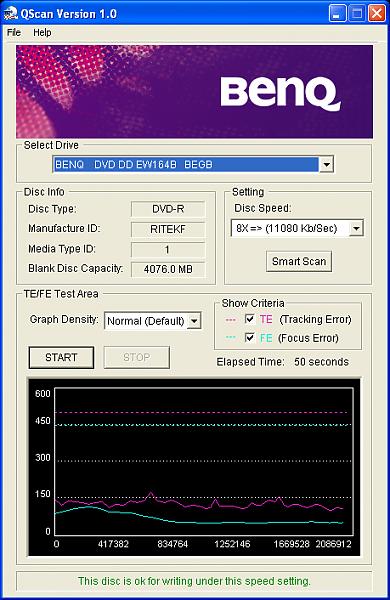The height and width of the screenshot is (600, 390).
Task: Click the pink TE dashed line swatch
Action: click(x=231, y=320)
